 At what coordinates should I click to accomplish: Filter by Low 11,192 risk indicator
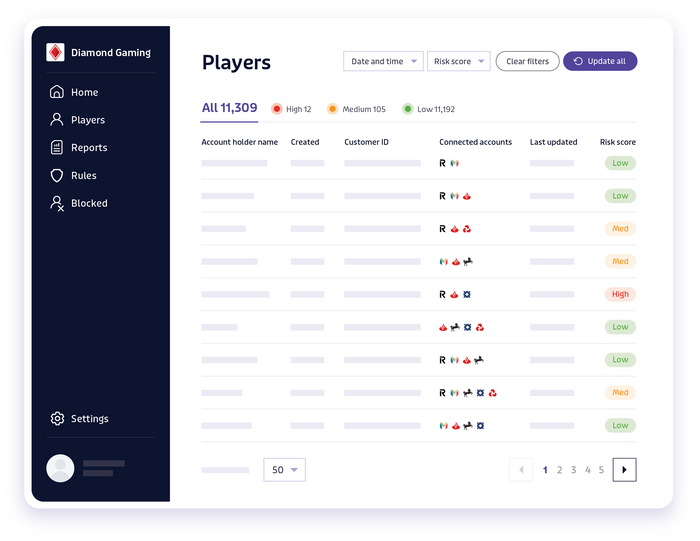pyautogui.click(x=428, y=109)
